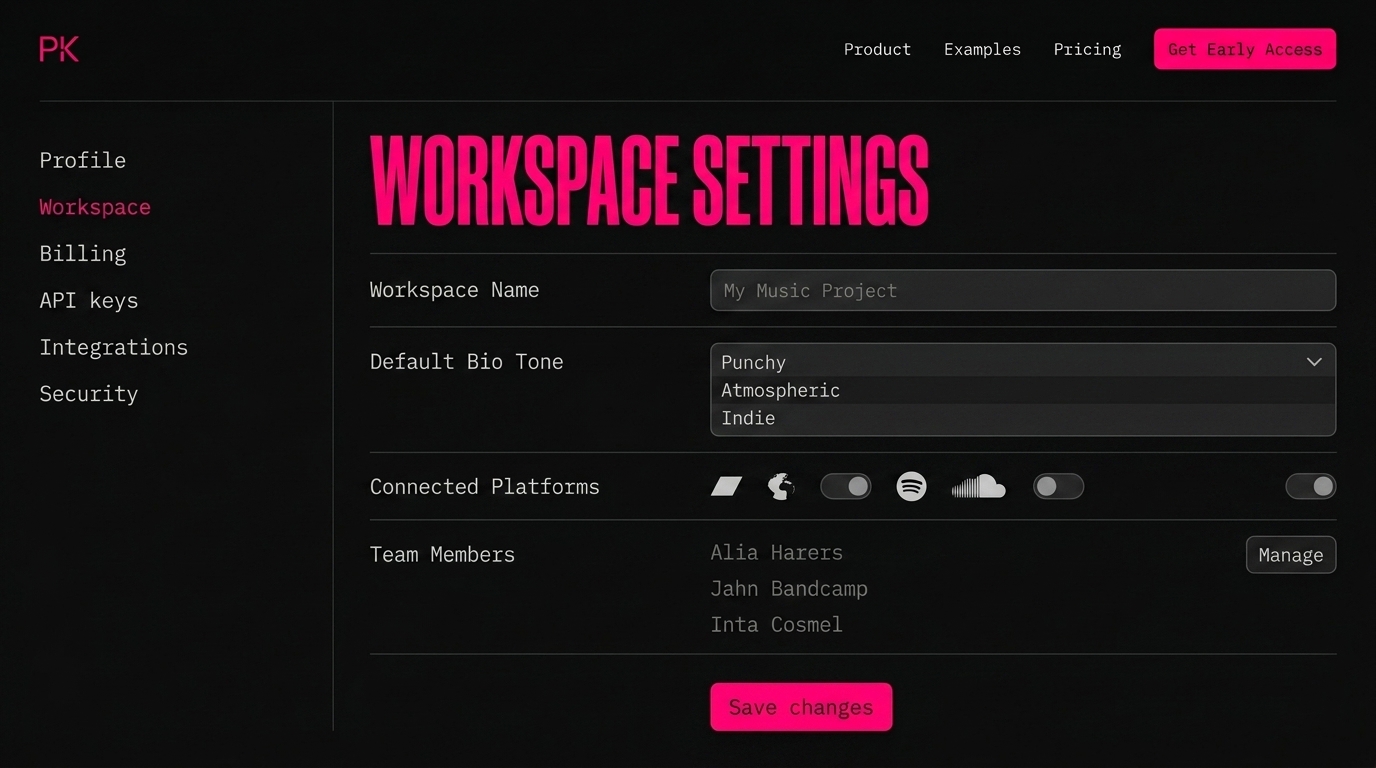This screenshot has width=1376, height=768.
Task: Click the PK logo in header
Action: 59,49
